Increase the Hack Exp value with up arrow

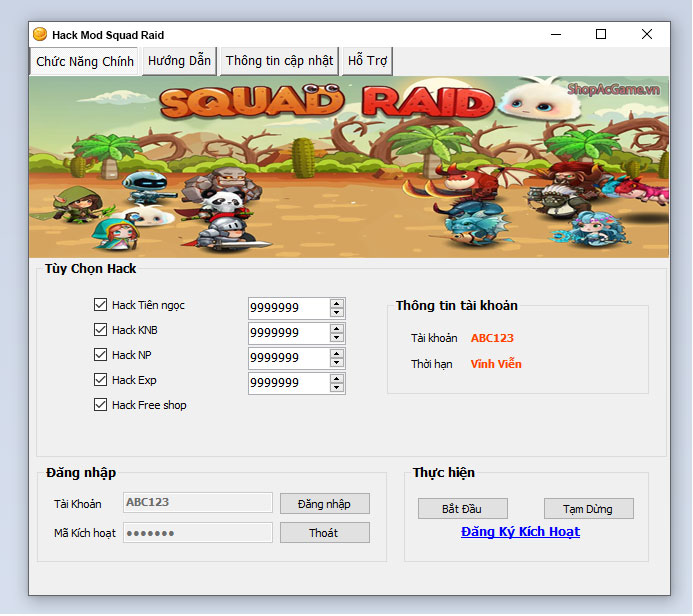pos(337,379)
